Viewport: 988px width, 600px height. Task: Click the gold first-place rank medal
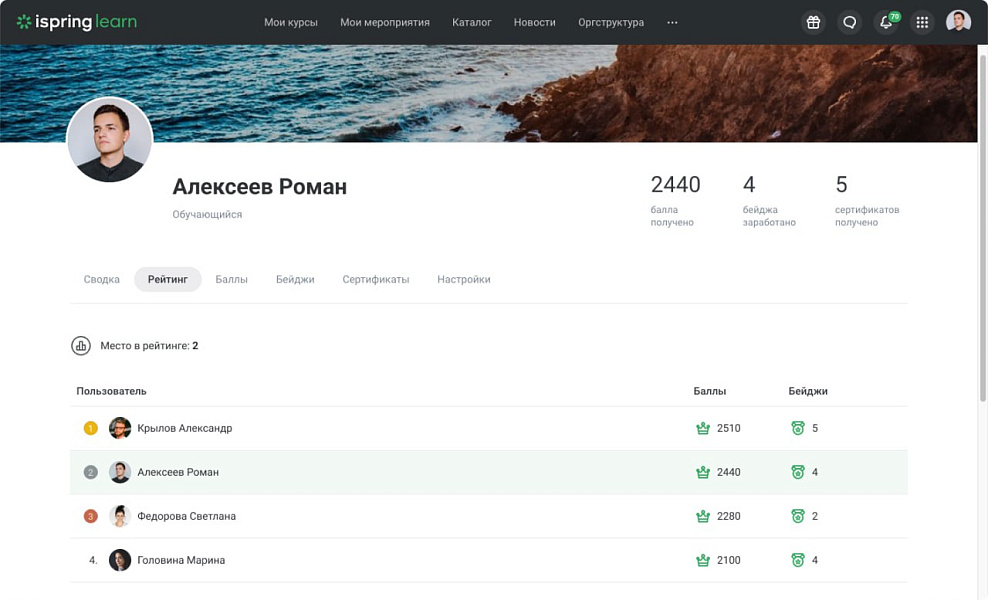click(x=89, y=427)
